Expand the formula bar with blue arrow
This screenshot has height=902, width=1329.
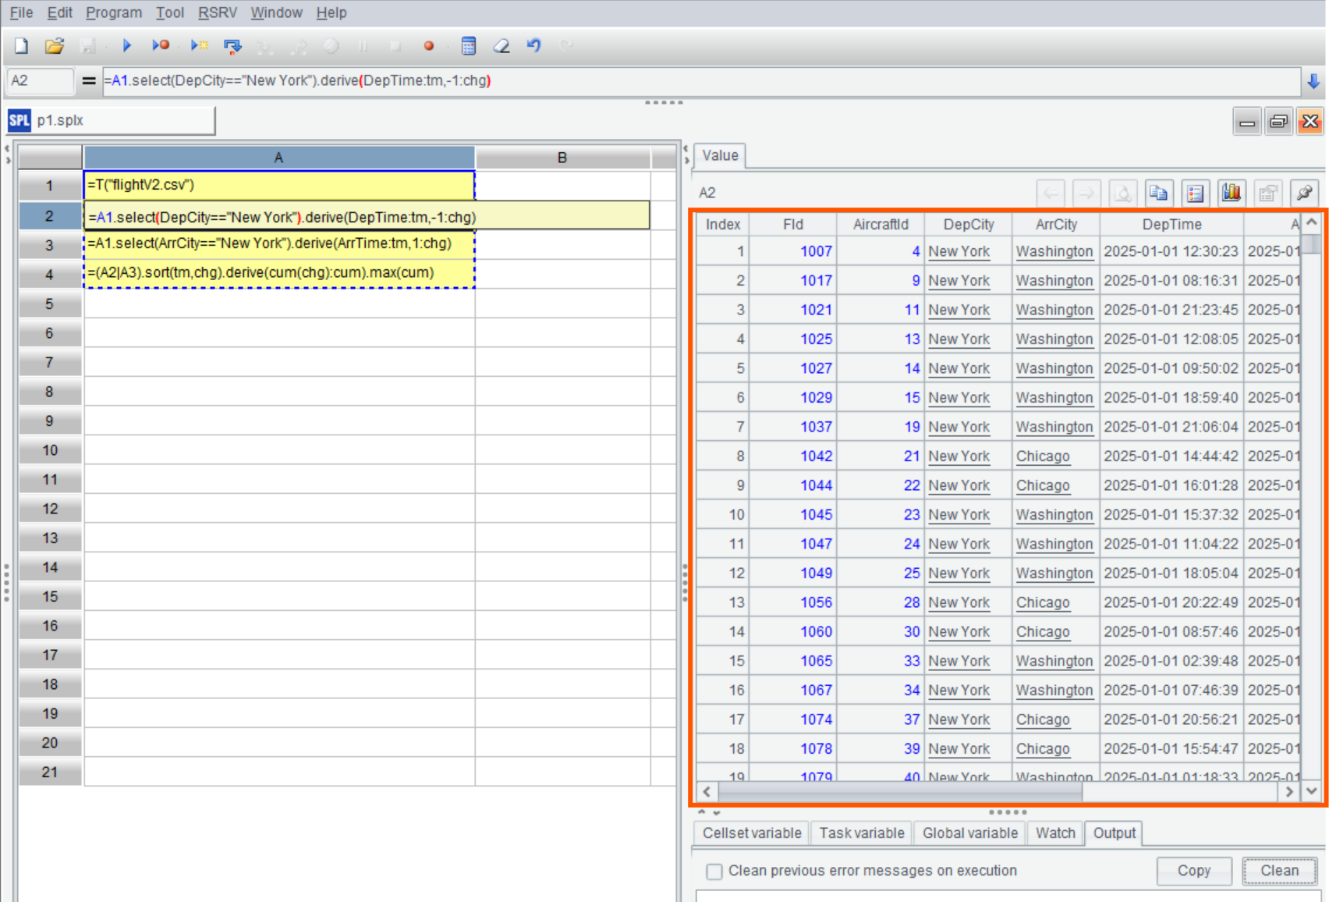click(x=1313, y=81)
